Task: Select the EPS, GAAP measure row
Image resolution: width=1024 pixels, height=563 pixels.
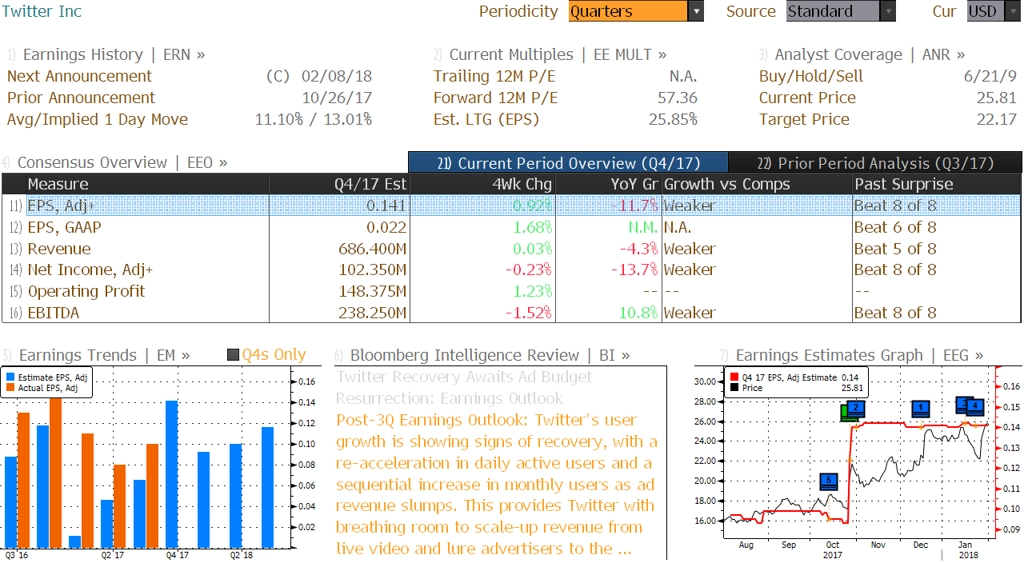Action: coord(511,227)
